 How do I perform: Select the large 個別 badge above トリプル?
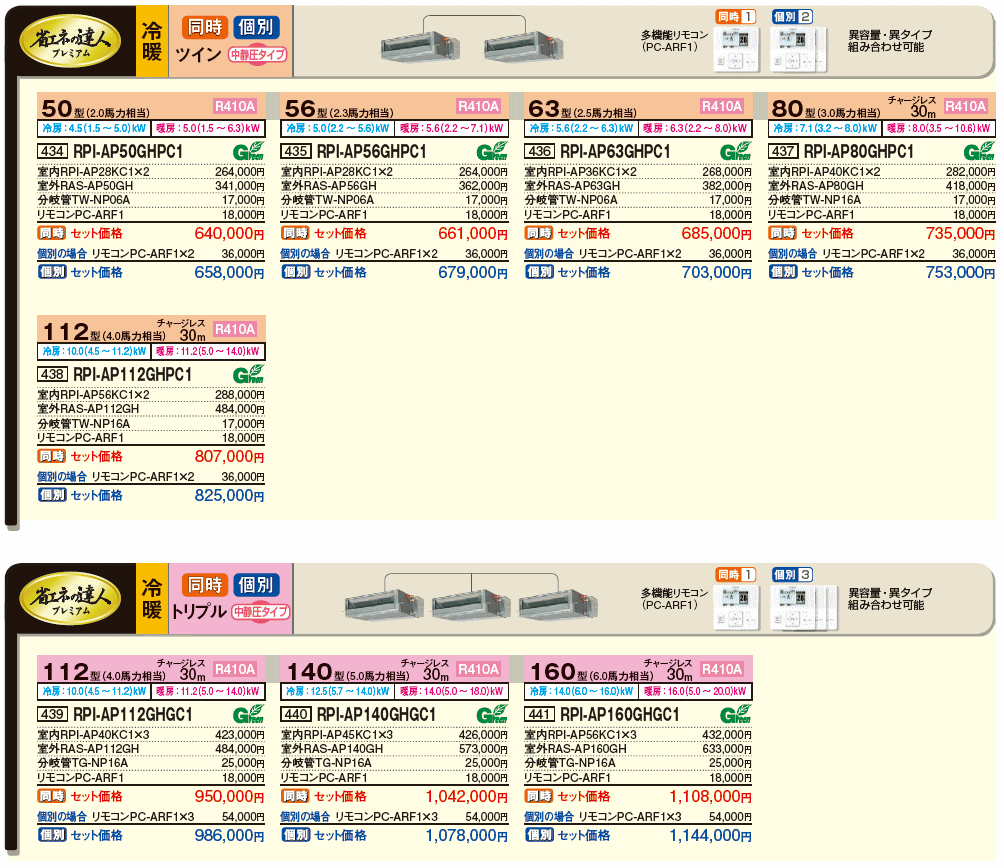pos(255,584)
